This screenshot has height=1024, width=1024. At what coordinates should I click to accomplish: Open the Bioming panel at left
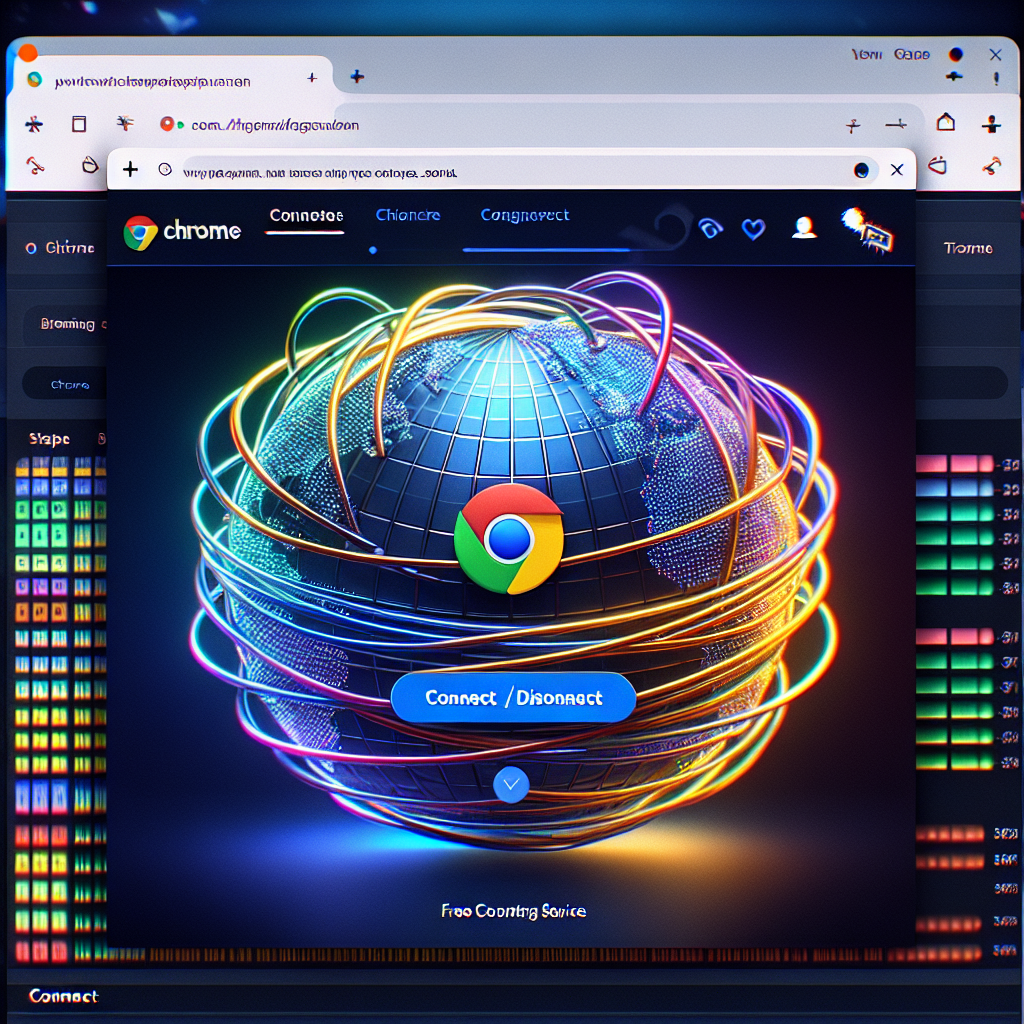pyautogui.click(x=67, y=324)
